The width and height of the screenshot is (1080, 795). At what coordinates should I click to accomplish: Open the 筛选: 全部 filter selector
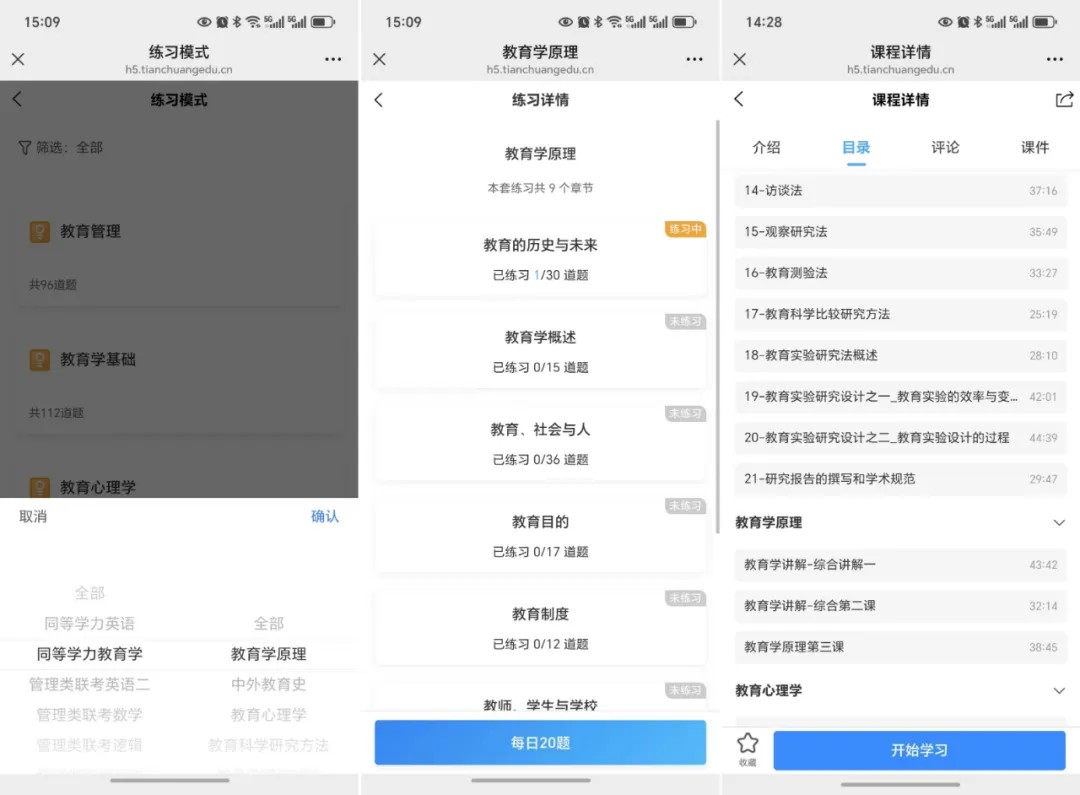pyautogui.click(x=60, y=146)
